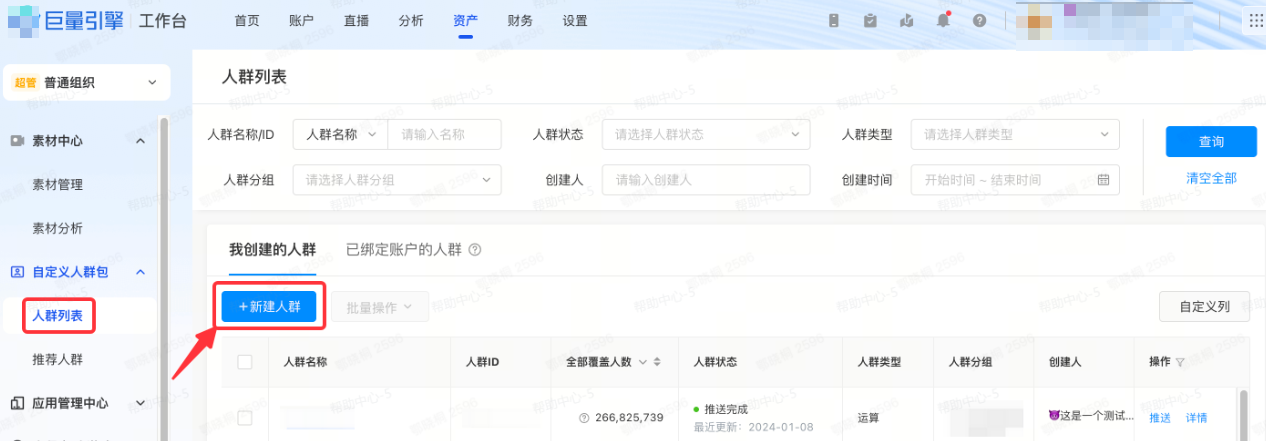Viewport: 1266px width, 441px height.
Task: Click the info icon beside 266,825,739
Action: coord(584,417)
